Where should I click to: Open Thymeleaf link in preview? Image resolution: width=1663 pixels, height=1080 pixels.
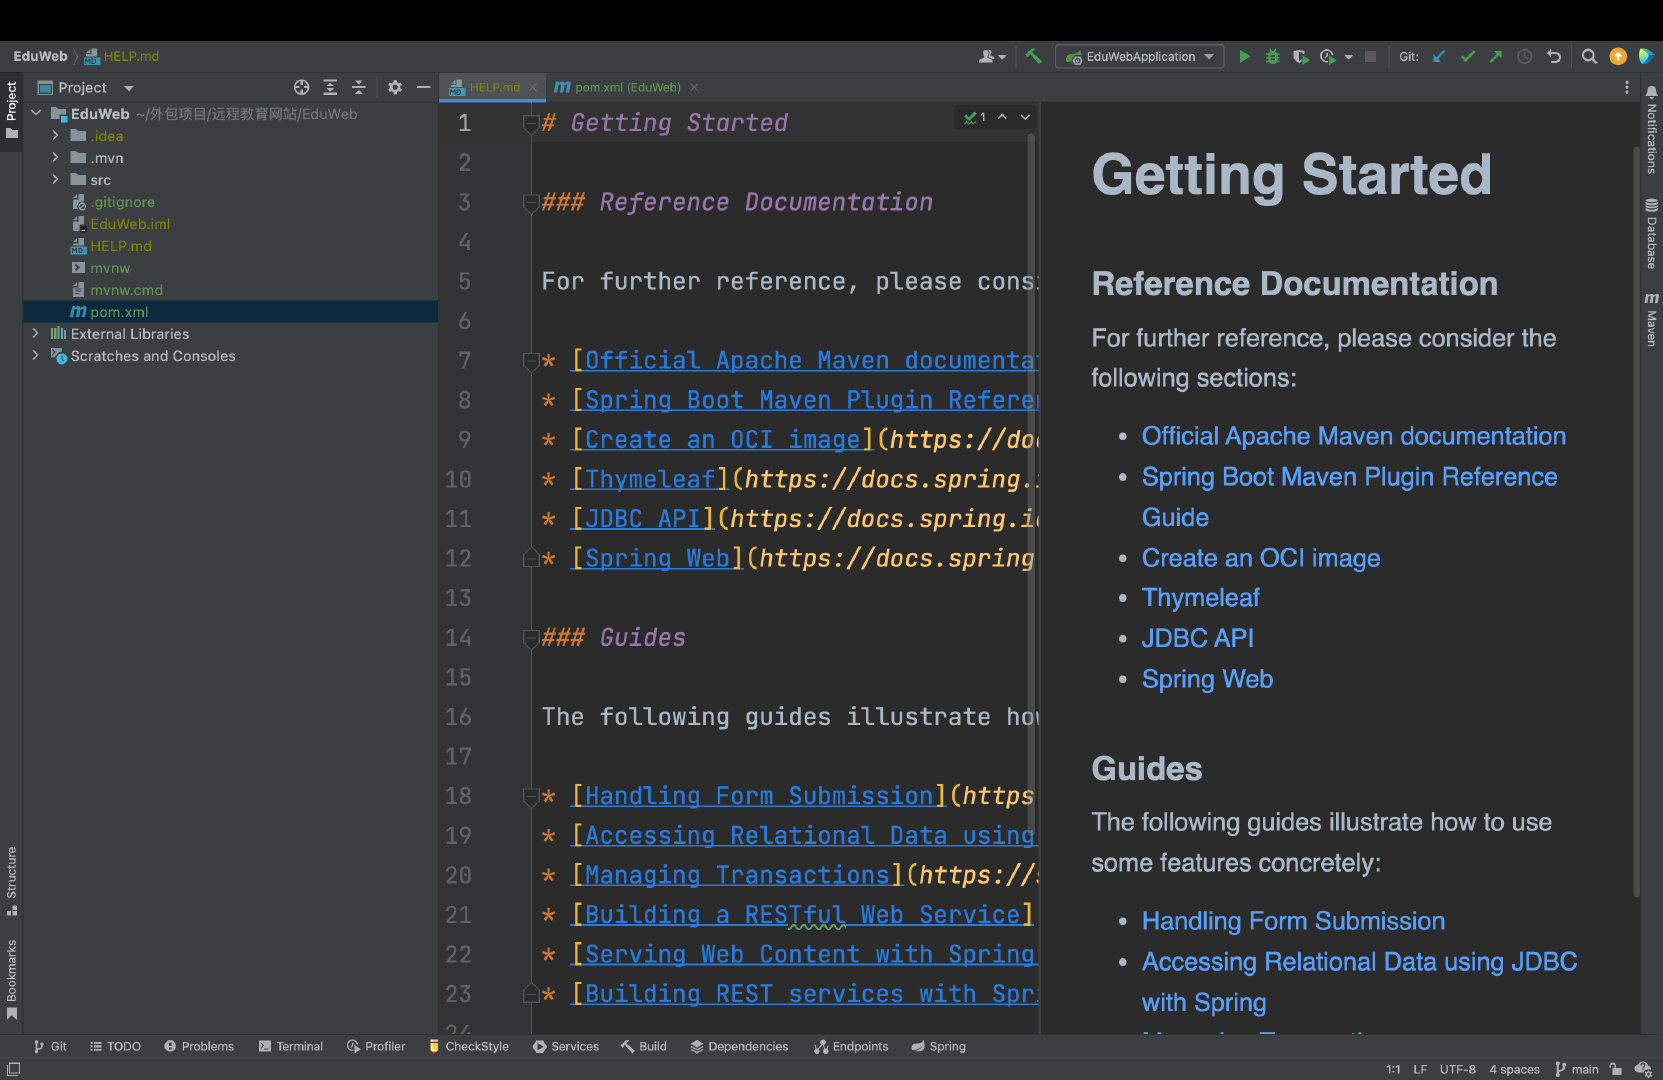pos(1200,598)
